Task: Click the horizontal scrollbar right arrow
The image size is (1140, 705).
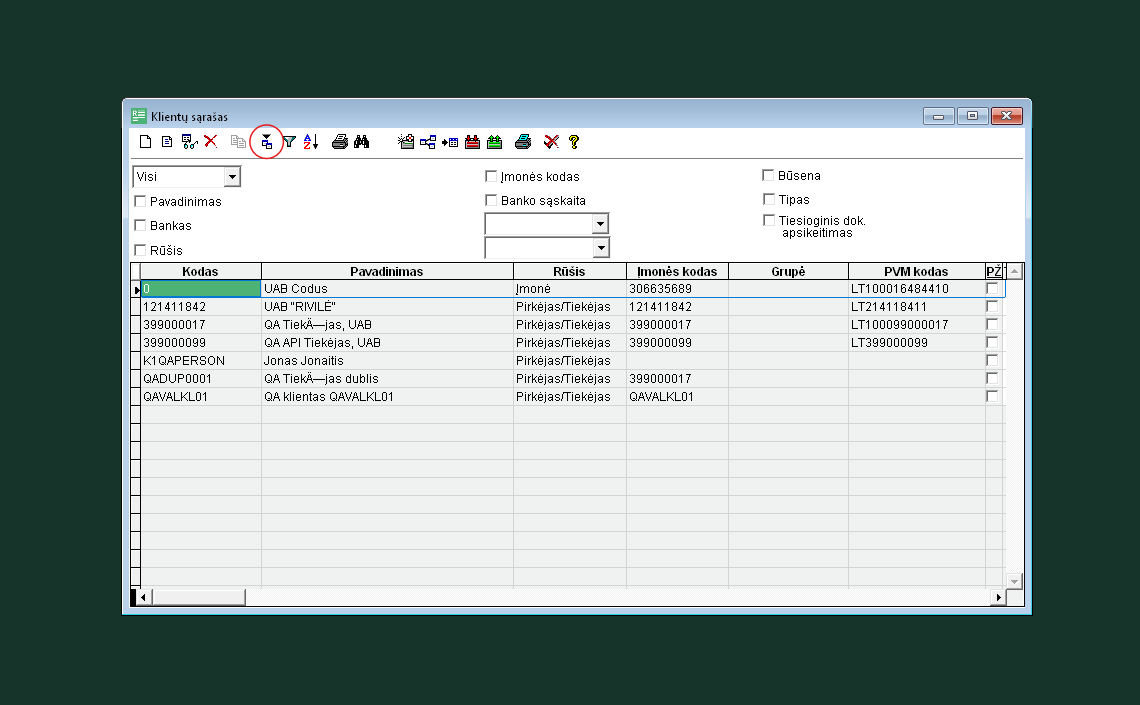Action: coord(998,597)
